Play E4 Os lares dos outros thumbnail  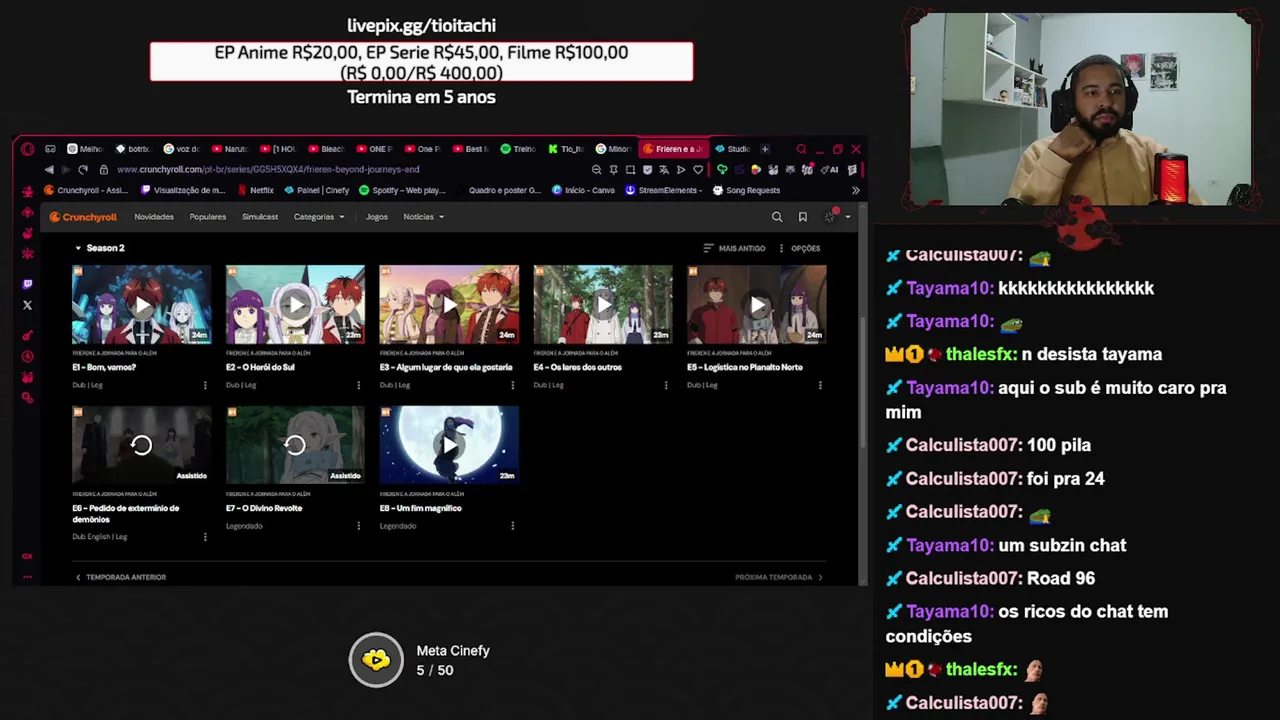(x=603, y=304)
